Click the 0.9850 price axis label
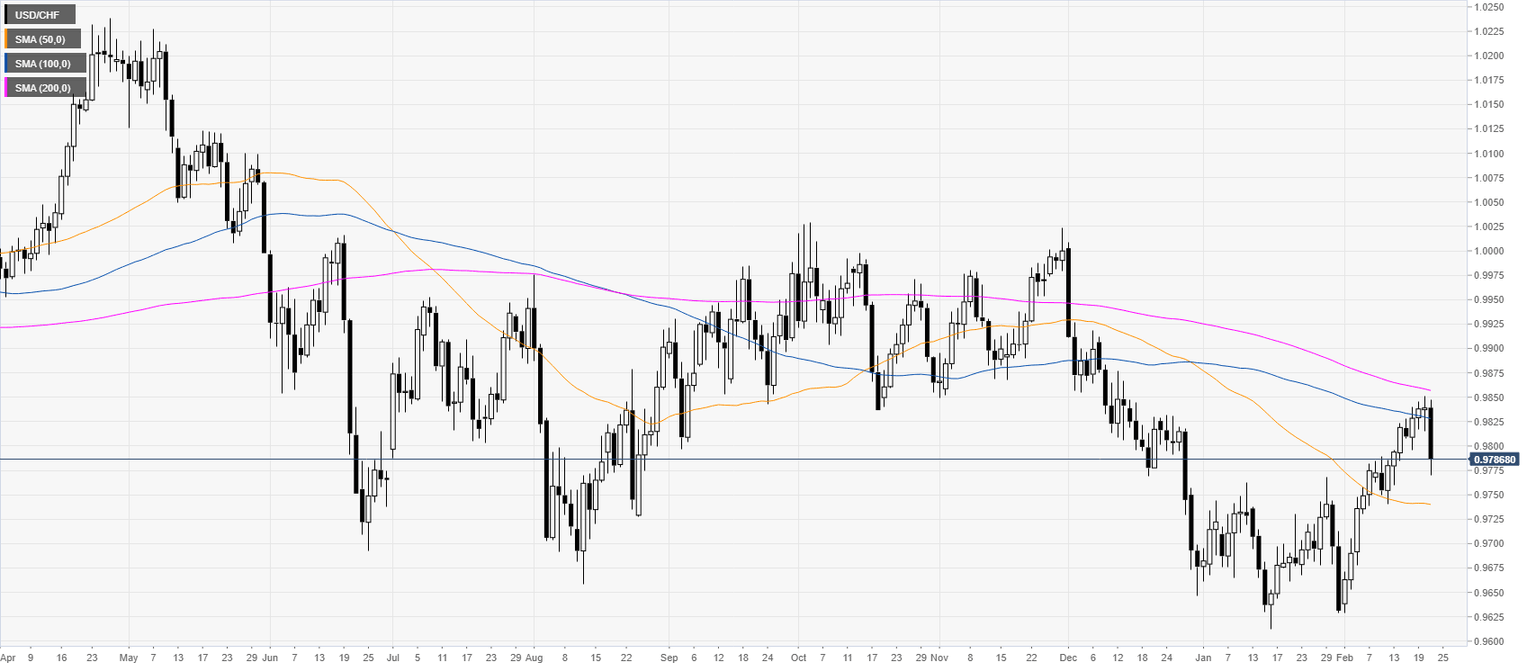 tap(1488, 398)
